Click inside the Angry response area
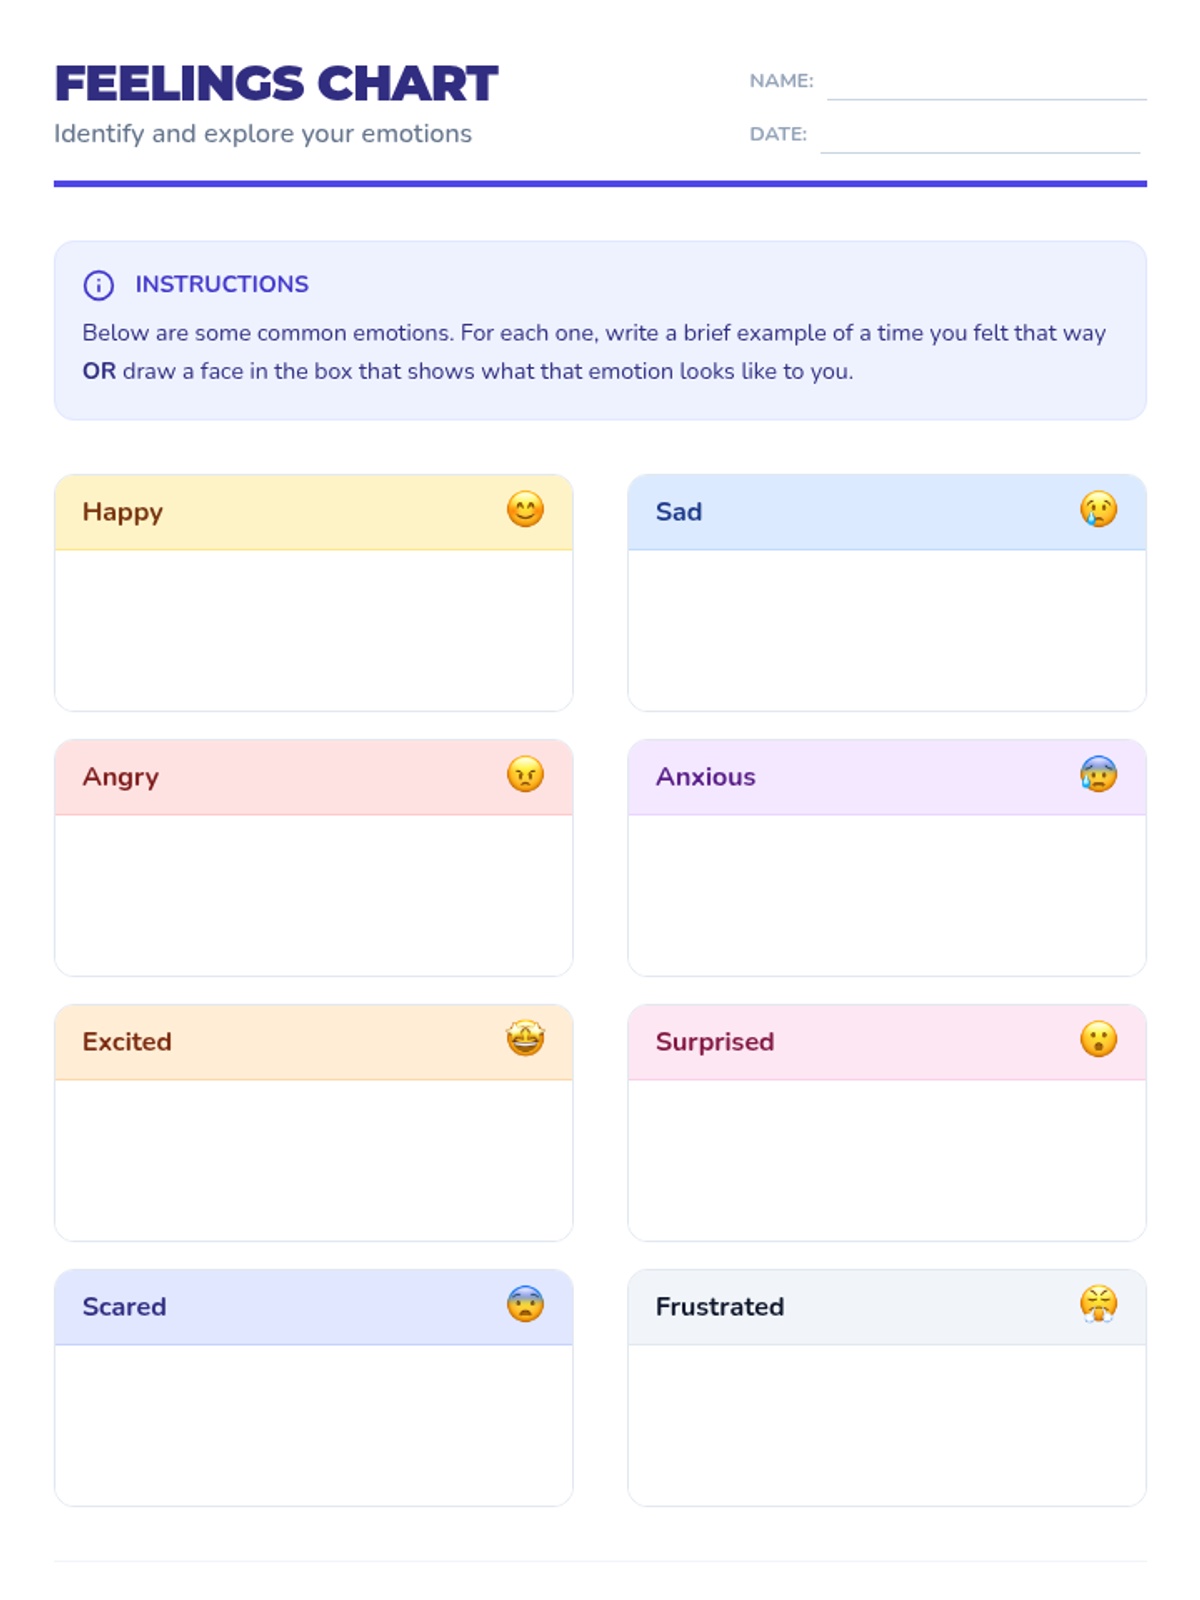Image resolution: width=1200 pixels, height=1600 pixels. click(x=313, y=895)
